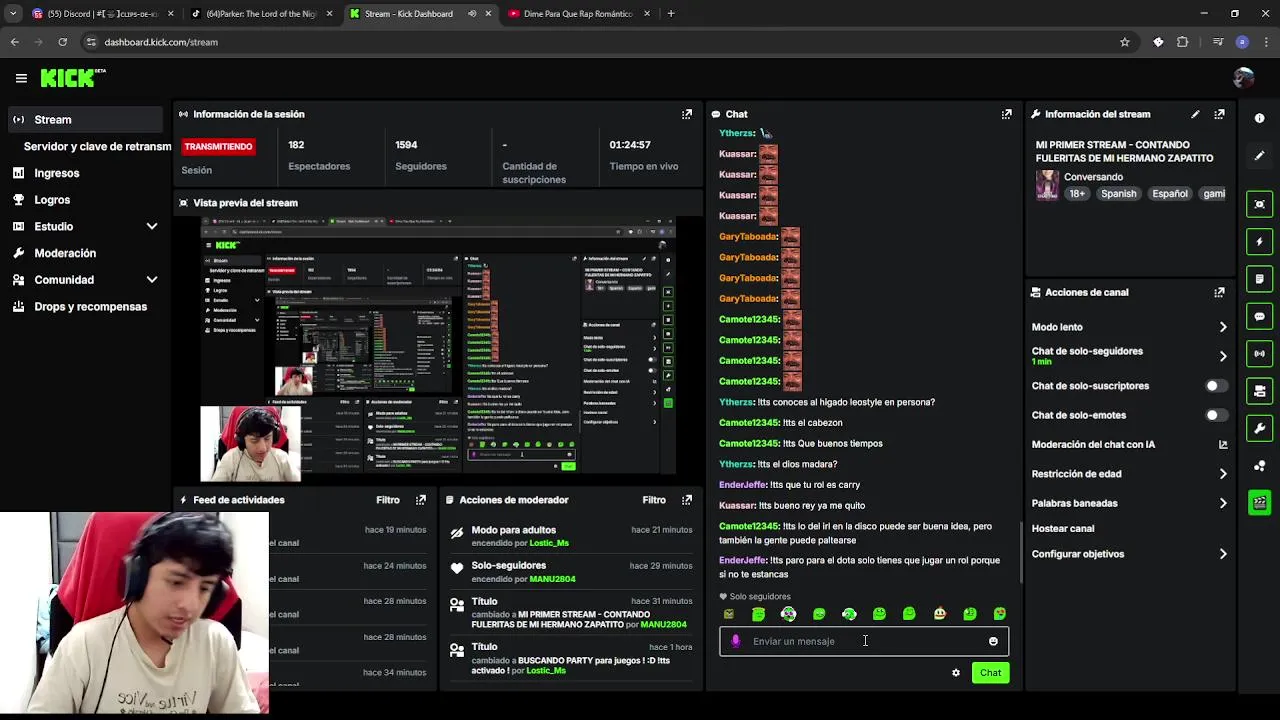Screen dimensions: 1280x720
Task: Open the Filtro dropdown in Feed de actividades
Action: point(388,500)
